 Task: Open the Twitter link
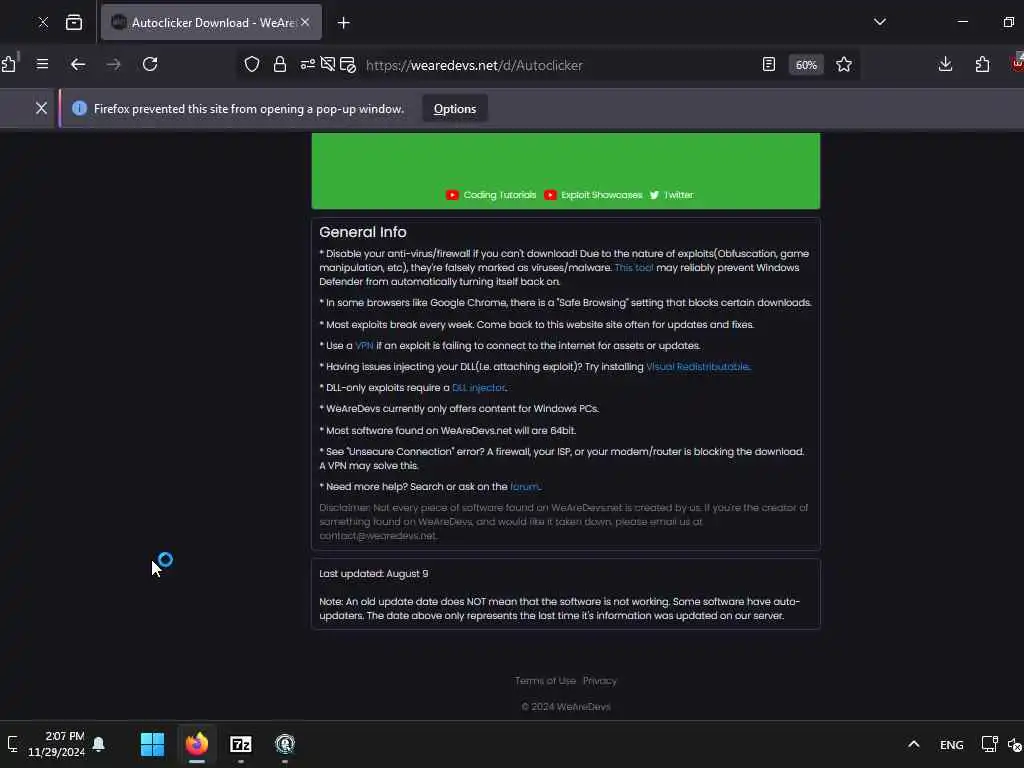(x=671, y=195)
